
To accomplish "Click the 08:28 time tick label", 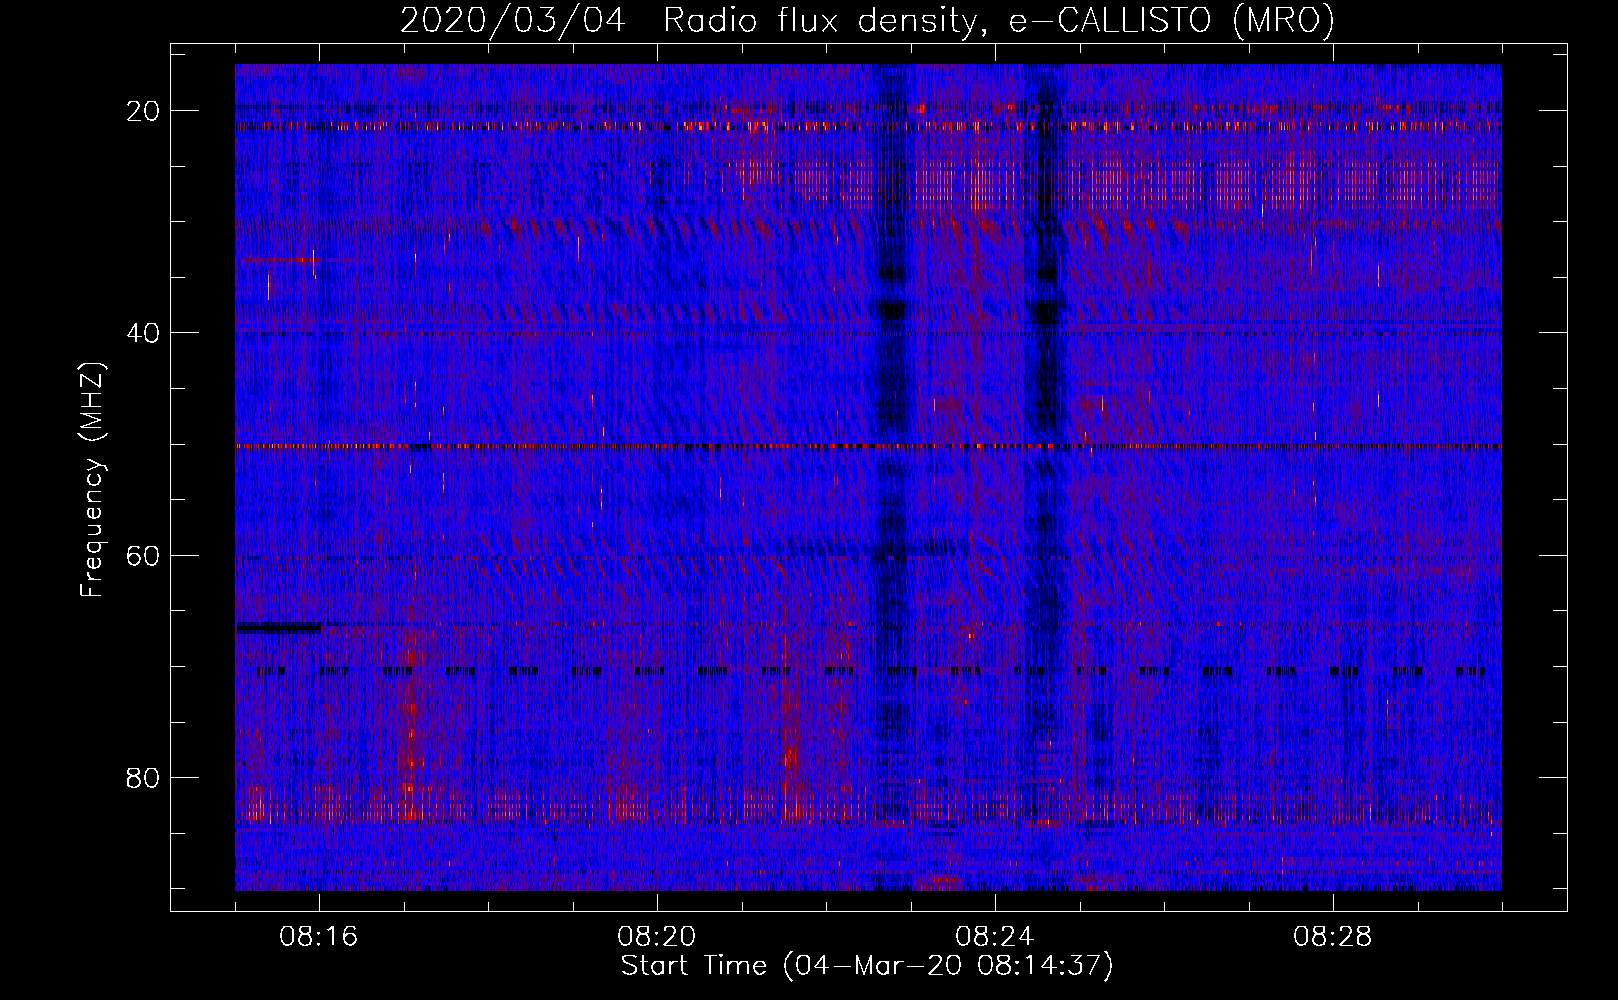I will coord(1333,937).
